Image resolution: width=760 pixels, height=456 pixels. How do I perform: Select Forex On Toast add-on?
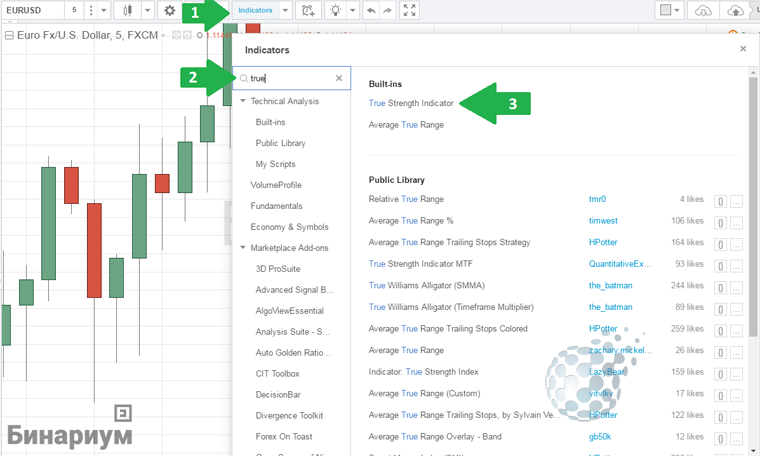tap(284, 436)
